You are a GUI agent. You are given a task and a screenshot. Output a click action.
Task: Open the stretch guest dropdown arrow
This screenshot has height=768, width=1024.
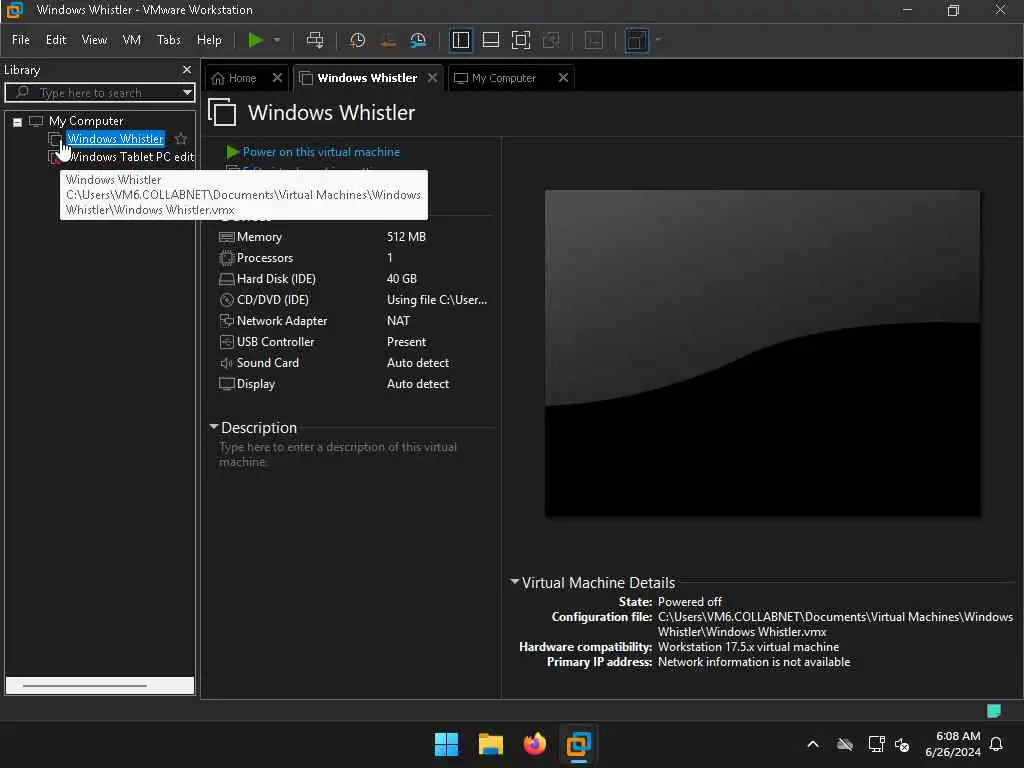658,40
